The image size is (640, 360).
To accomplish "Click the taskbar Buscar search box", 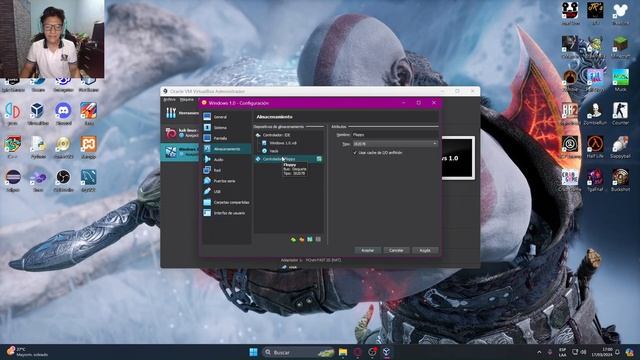I will (298, 352).
